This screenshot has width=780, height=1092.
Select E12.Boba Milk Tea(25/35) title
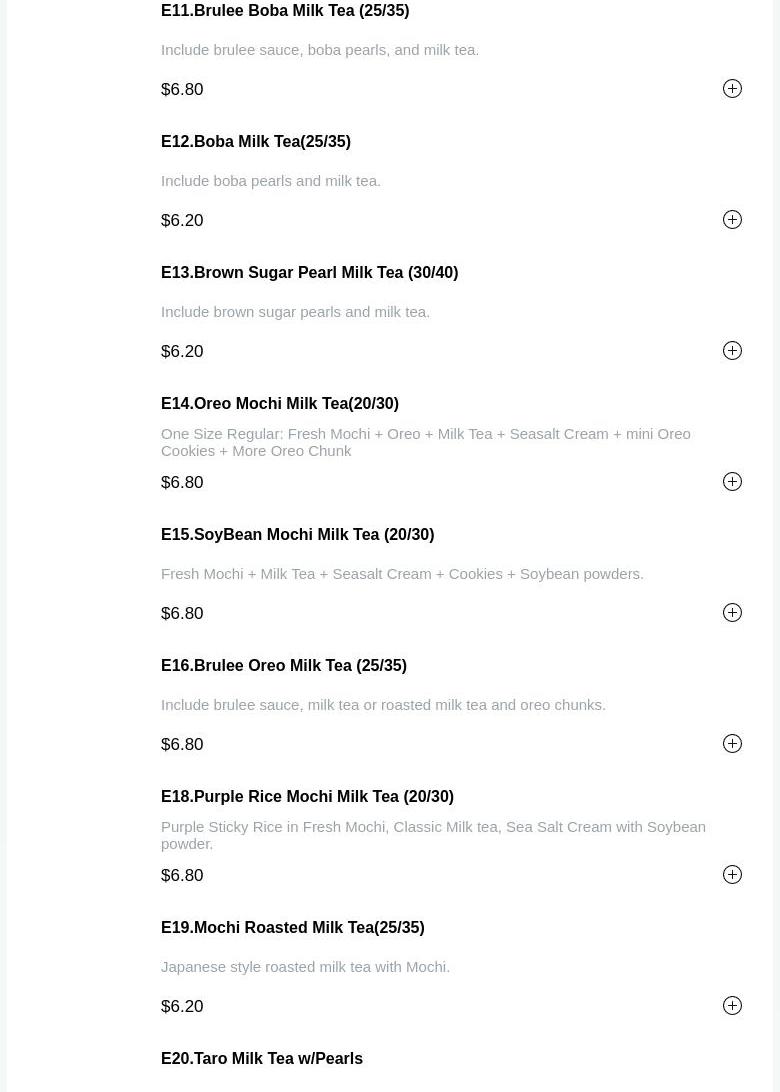coord(256,142)
